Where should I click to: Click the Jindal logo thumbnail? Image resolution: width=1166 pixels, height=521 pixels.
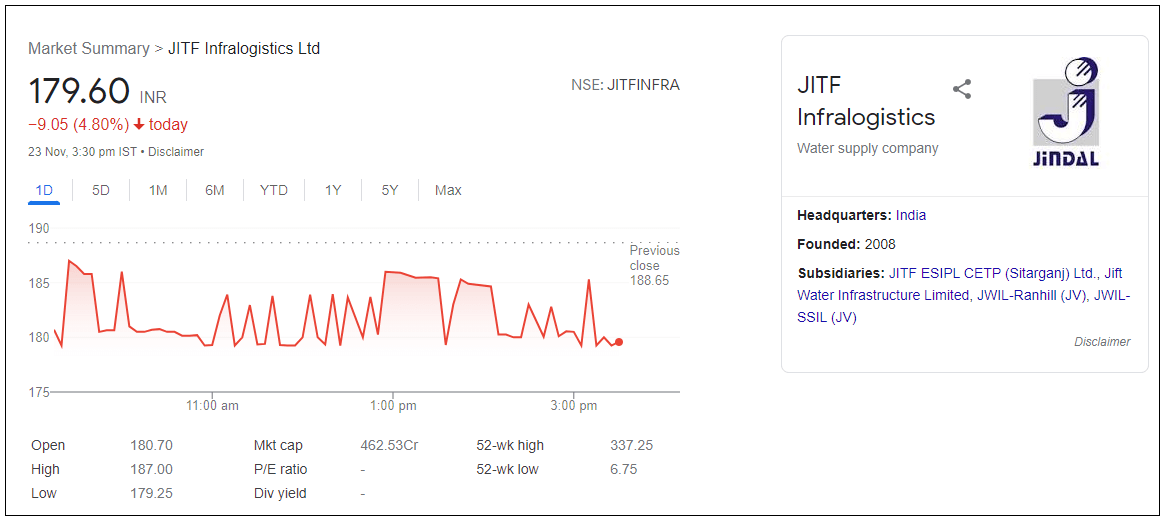click(x=1066, y=112)
